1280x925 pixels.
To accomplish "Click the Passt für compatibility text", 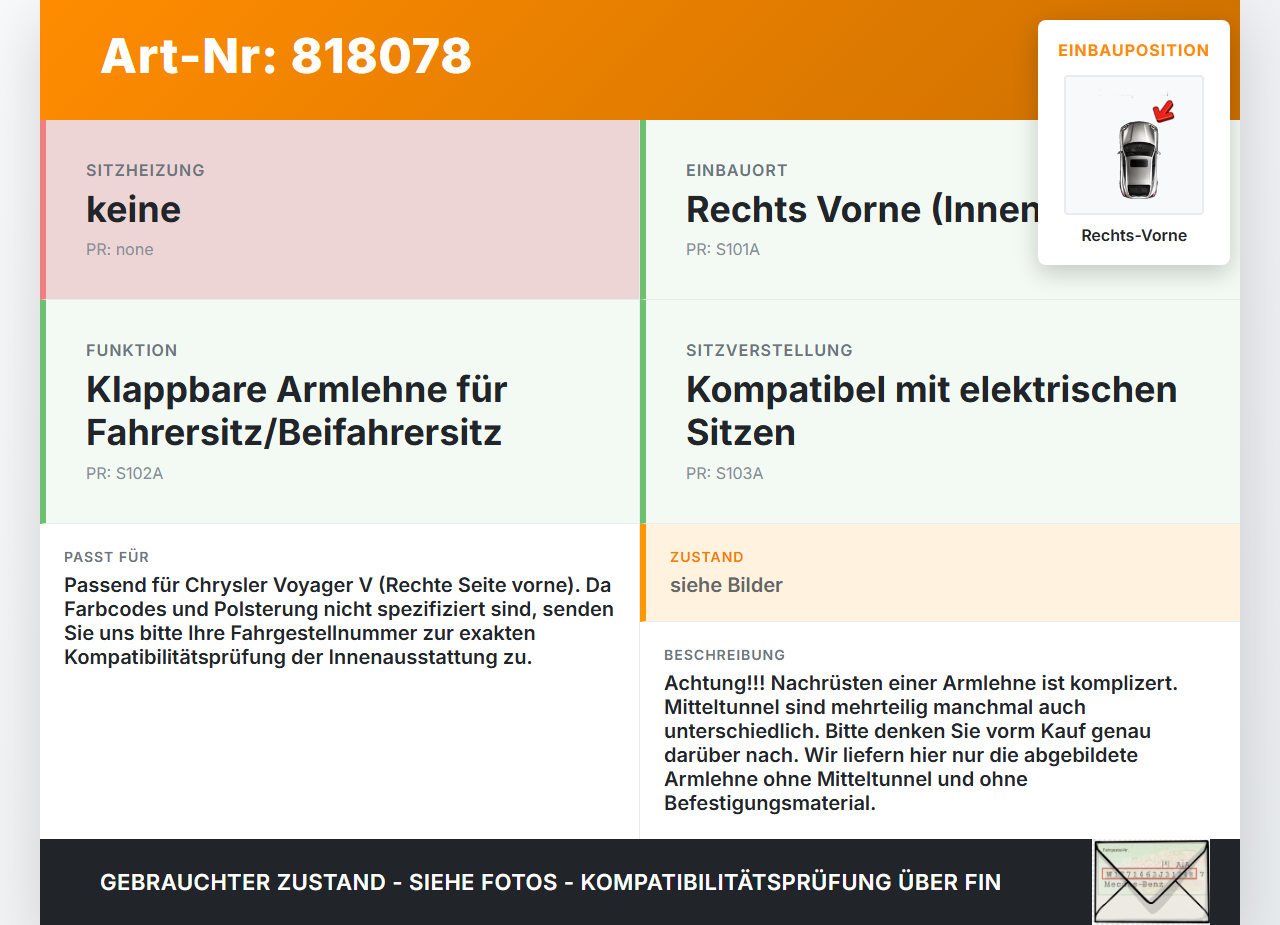I will 339,621.
